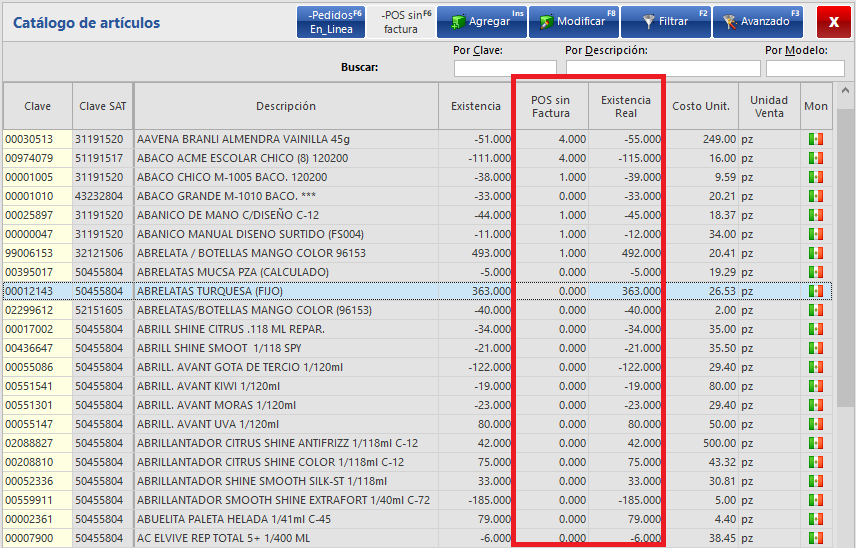Click the Clave SAT column header
The image size is (856, 548).
102,106
